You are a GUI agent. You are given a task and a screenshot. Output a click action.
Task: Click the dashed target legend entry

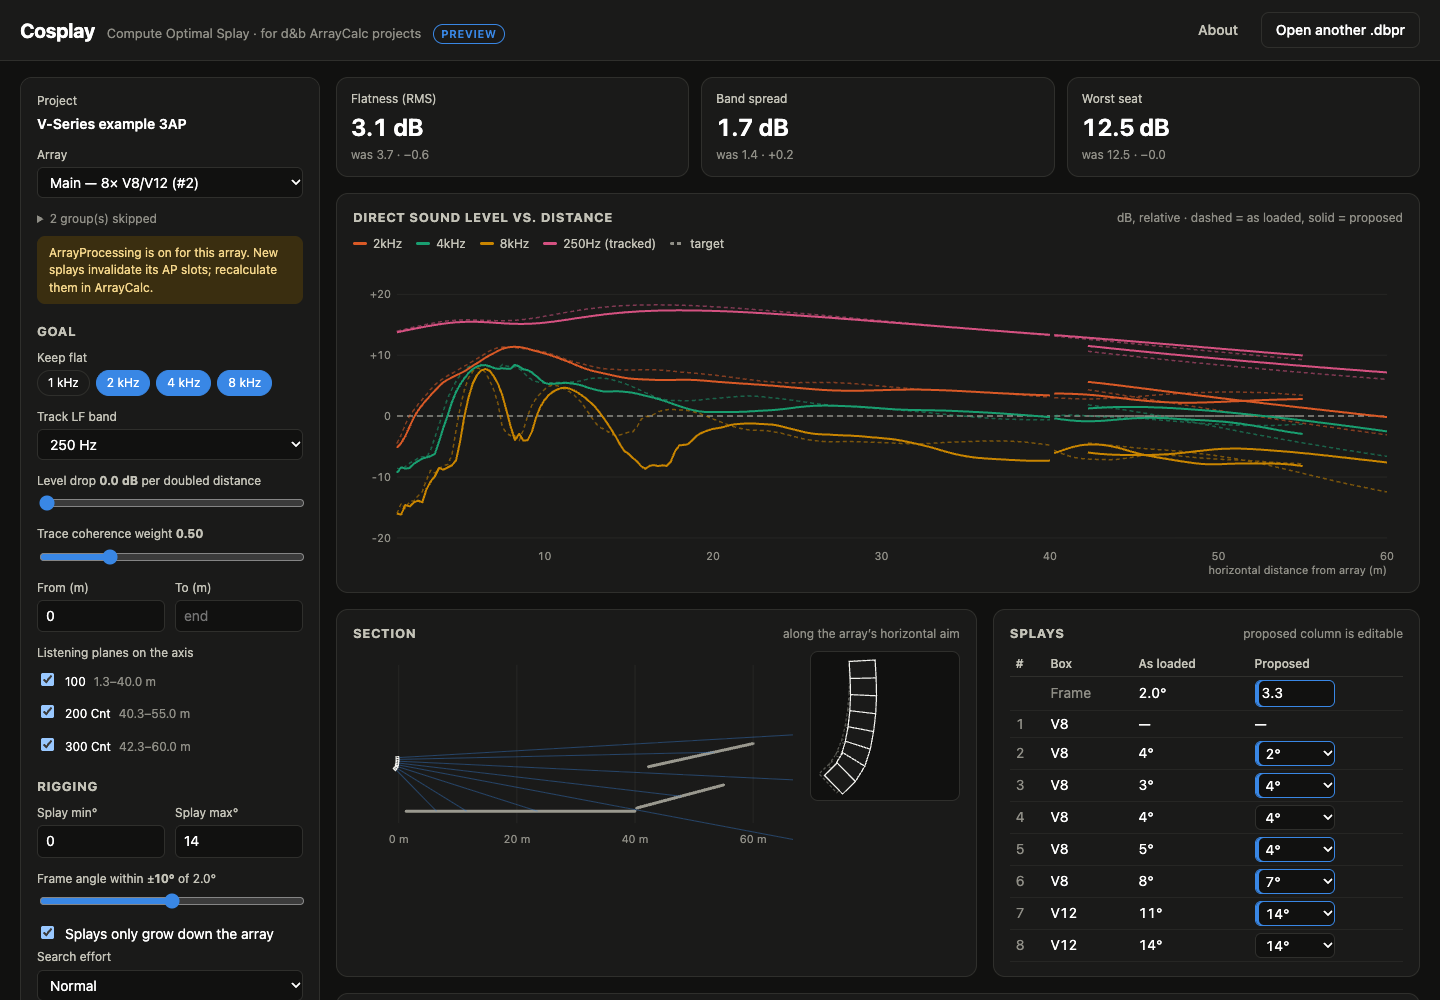(x=697, y=244)
